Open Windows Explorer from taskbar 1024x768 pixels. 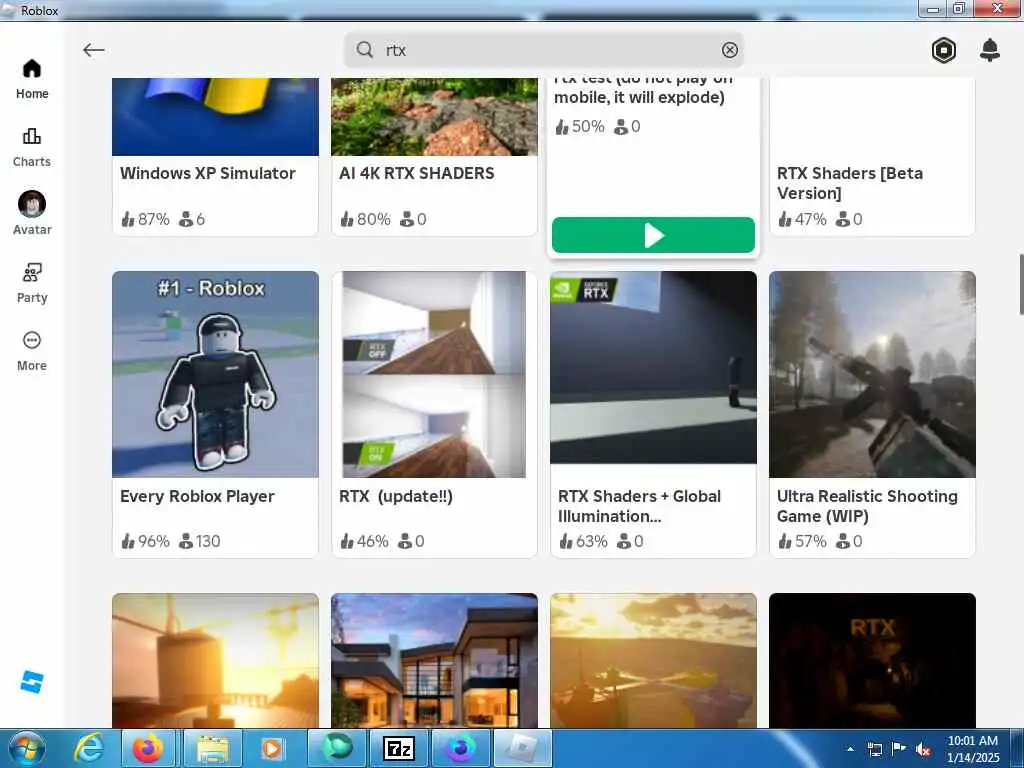coord(213,748)
